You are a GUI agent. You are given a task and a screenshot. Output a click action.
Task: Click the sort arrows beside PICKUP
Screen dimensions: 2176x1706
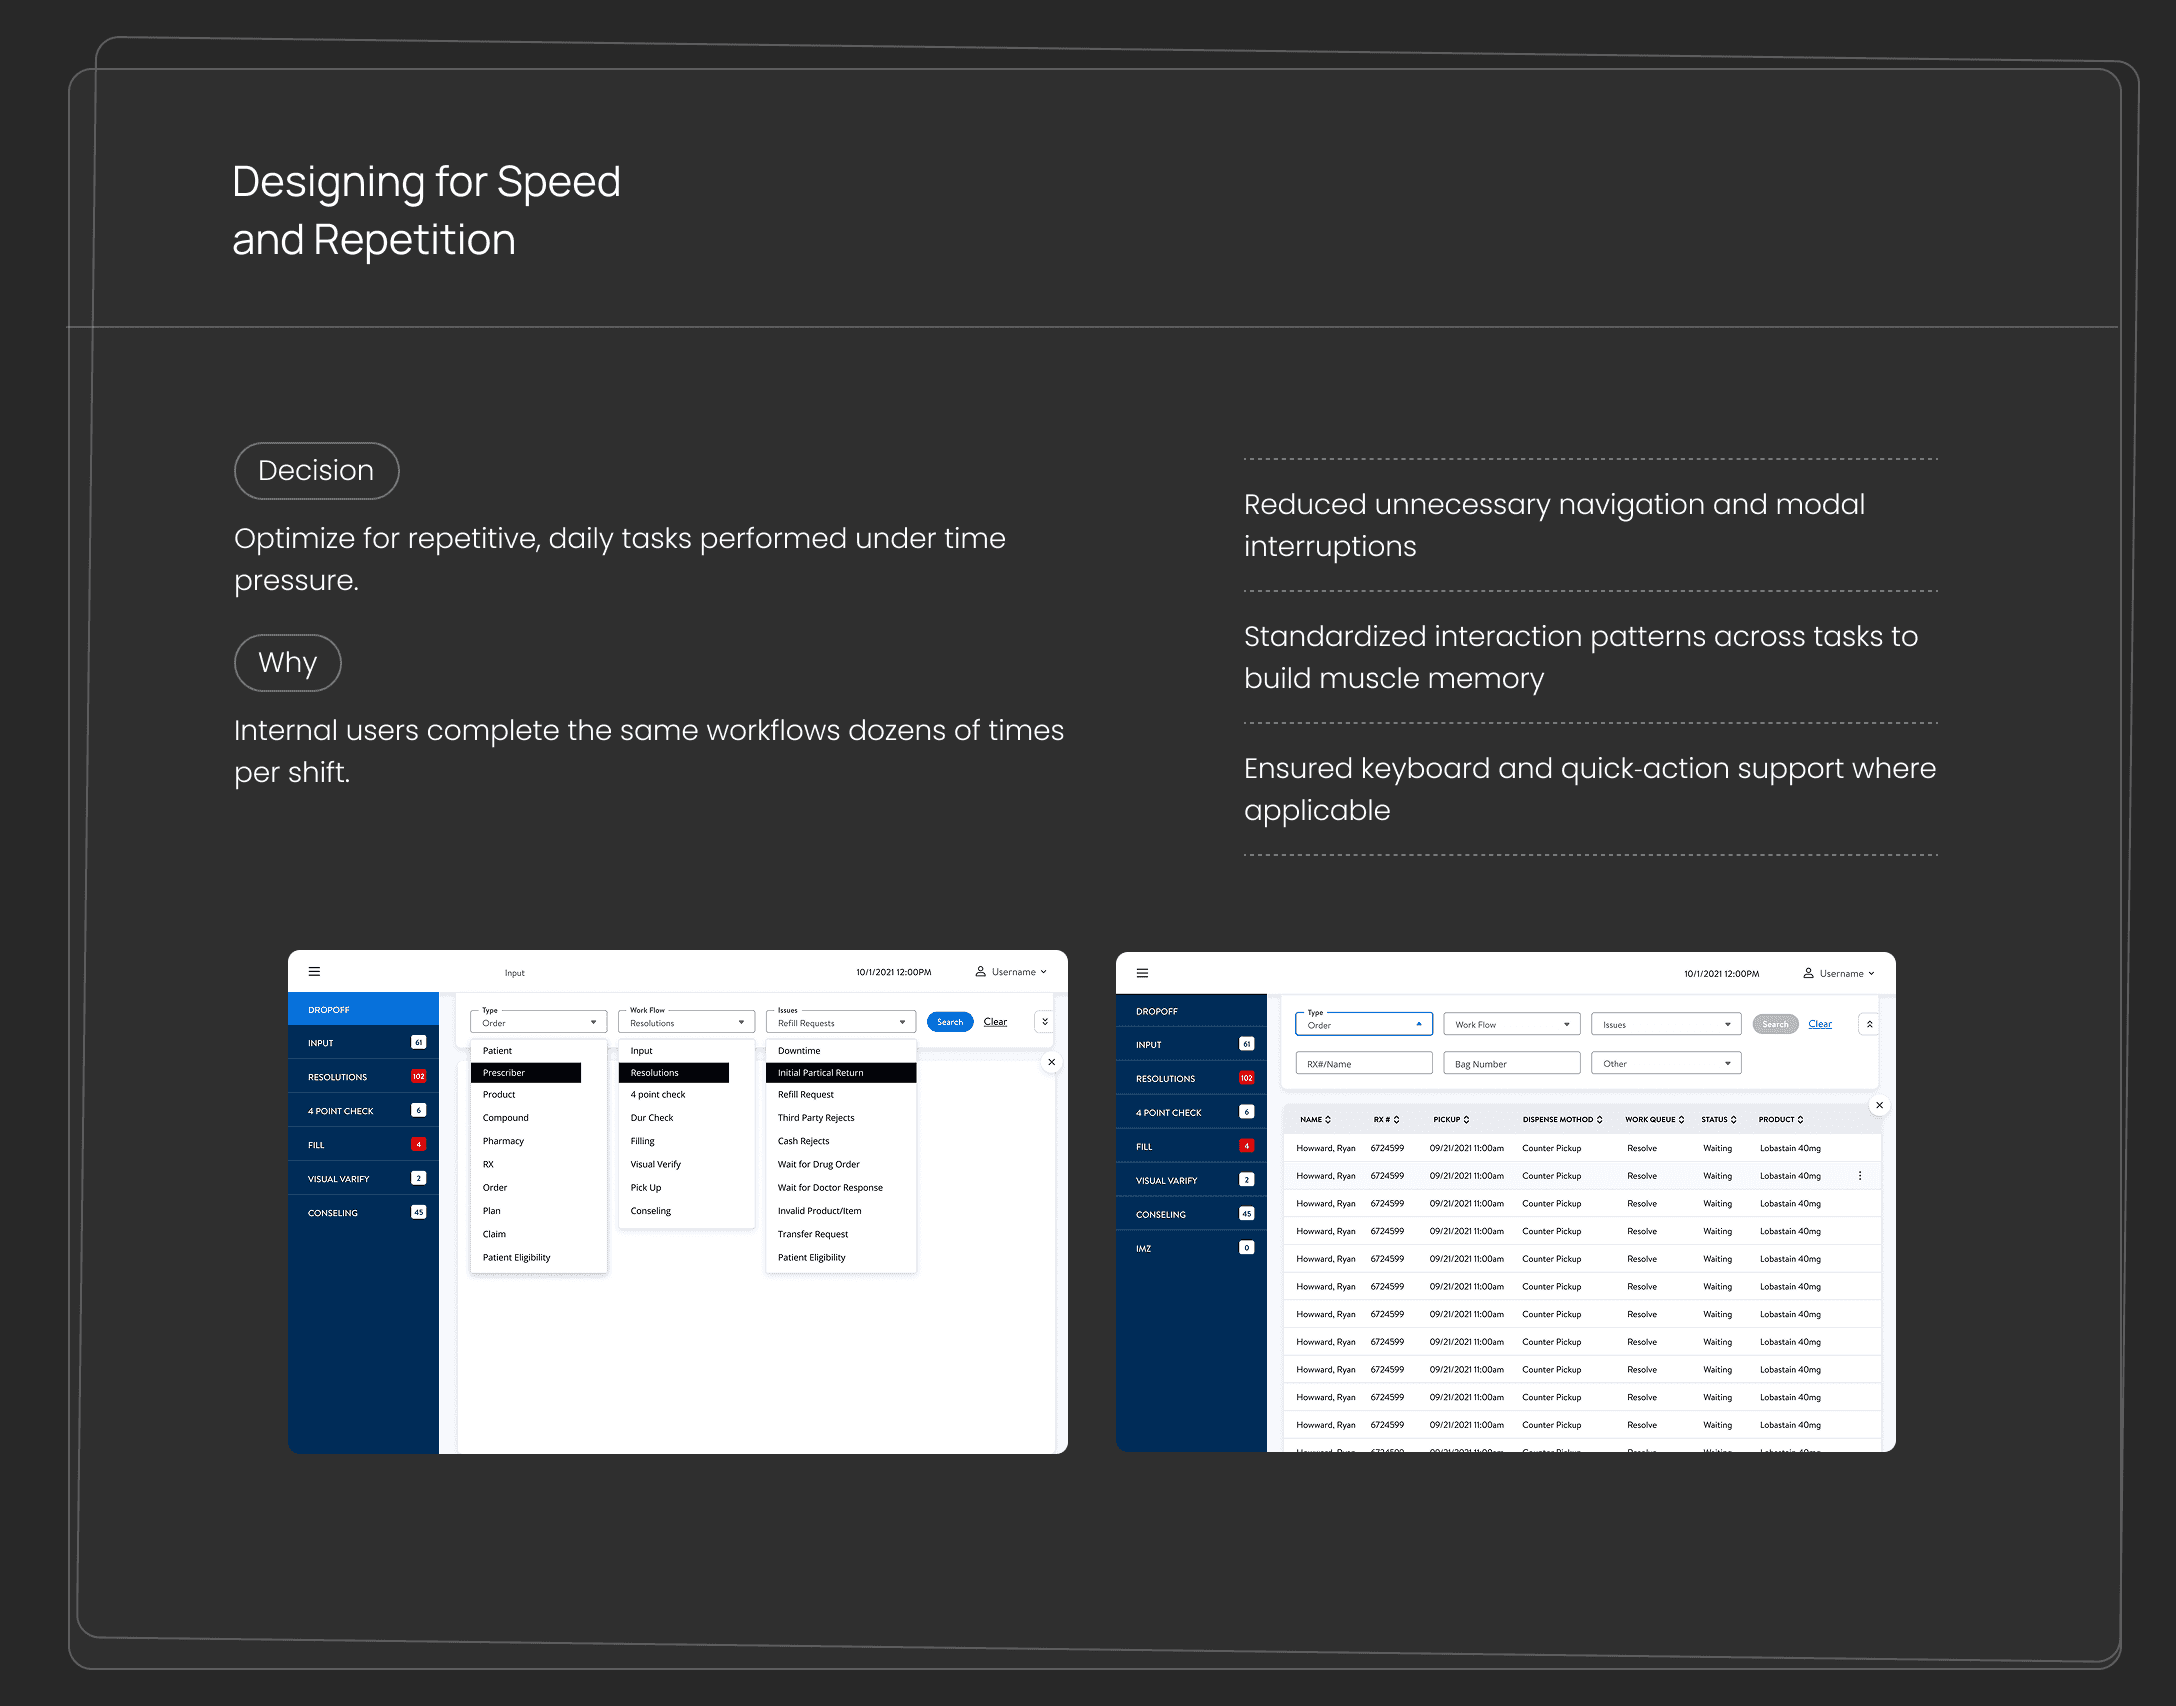click(x=1466, y=1120)
